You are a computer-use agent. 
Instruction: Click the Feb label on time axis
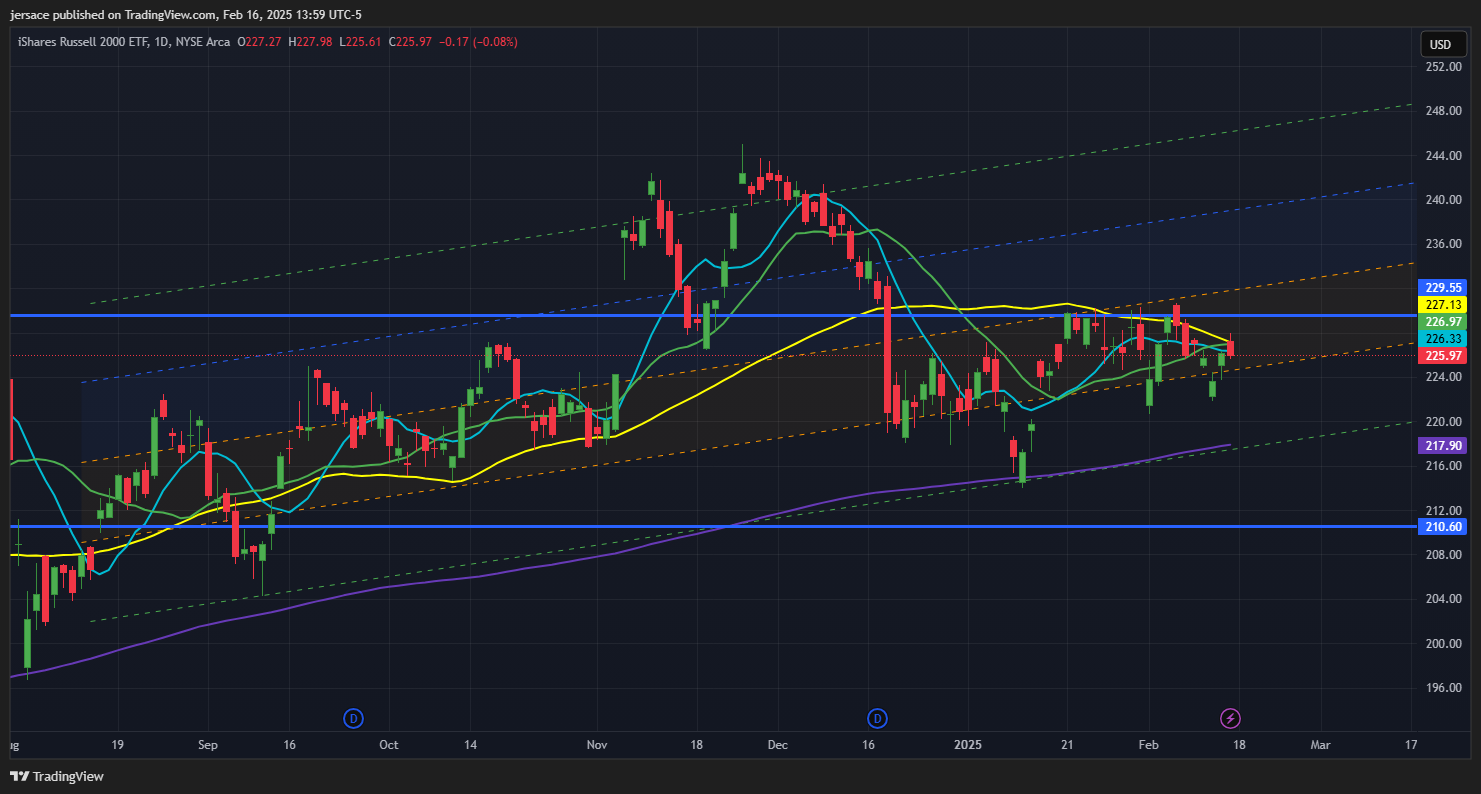click(1149, 745)
